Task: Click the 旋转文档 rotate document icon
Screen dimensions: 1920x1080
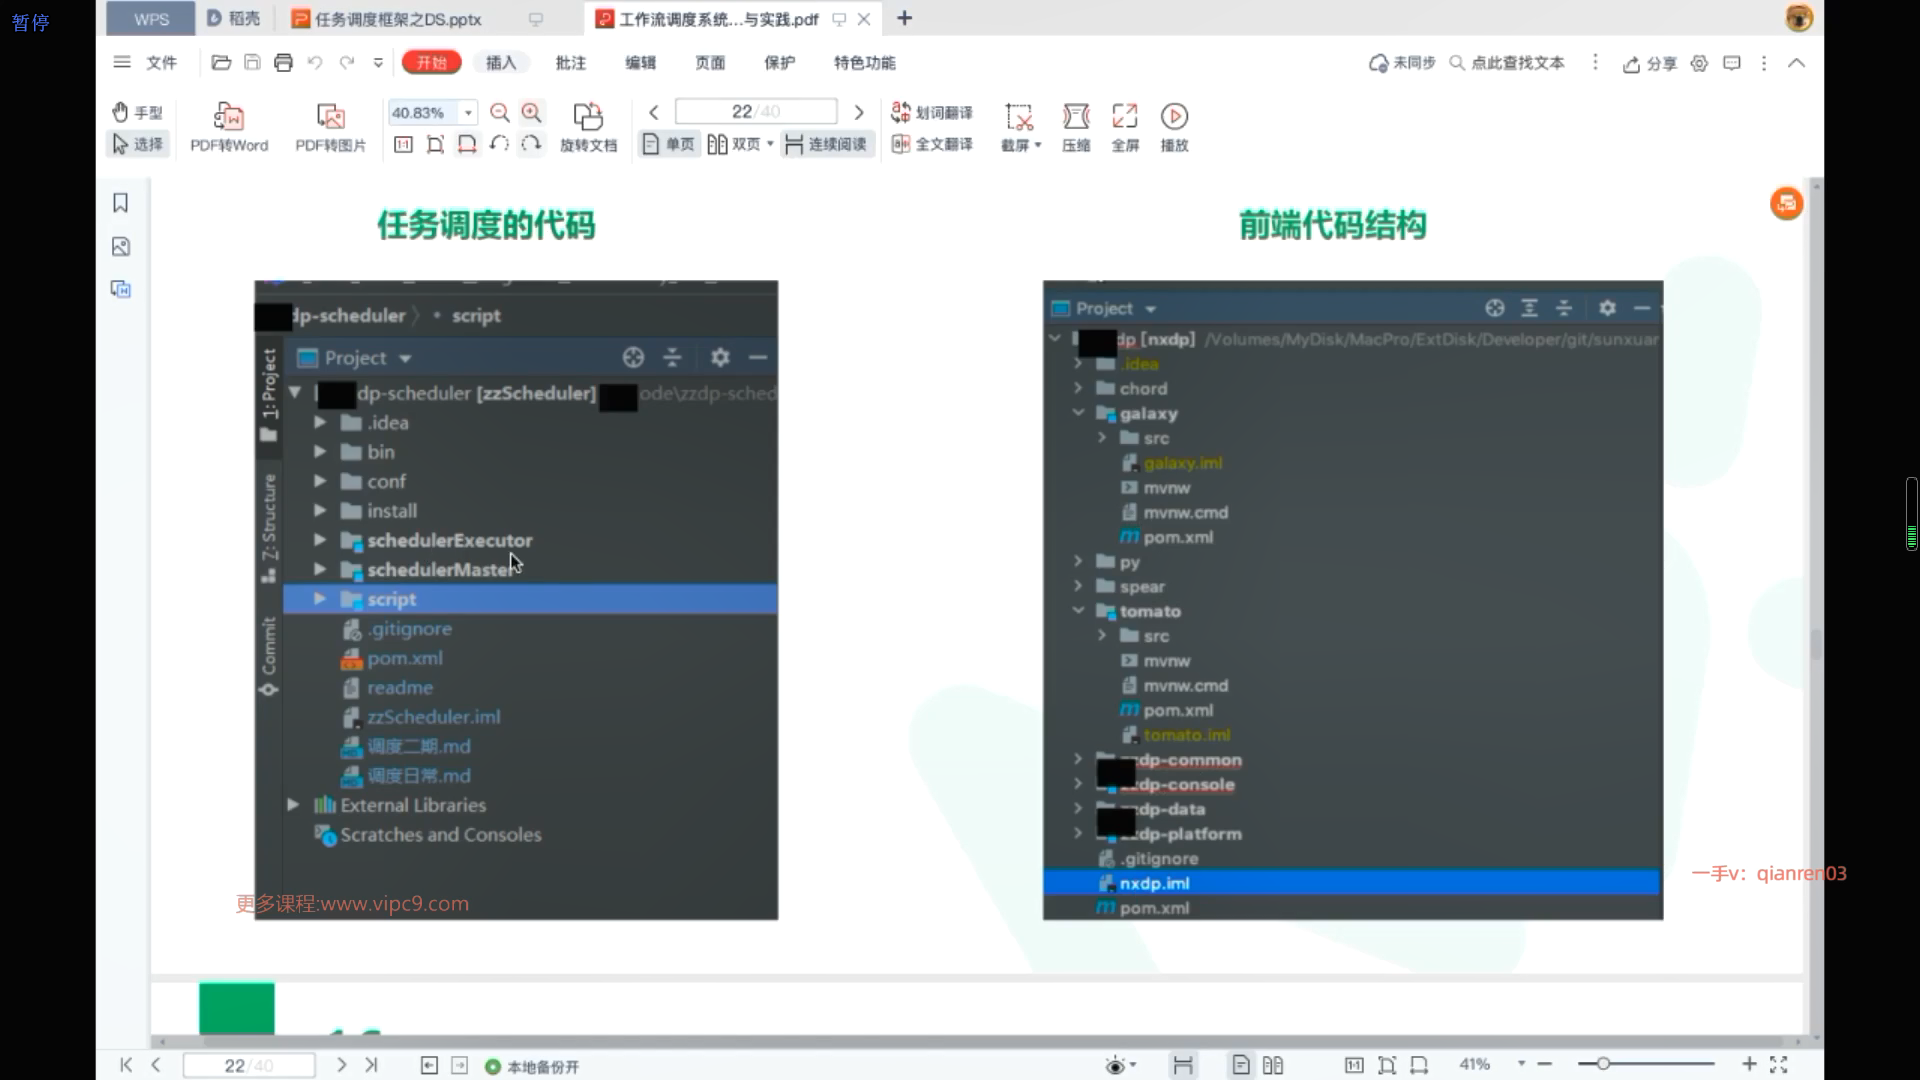Action: (588, 117)
